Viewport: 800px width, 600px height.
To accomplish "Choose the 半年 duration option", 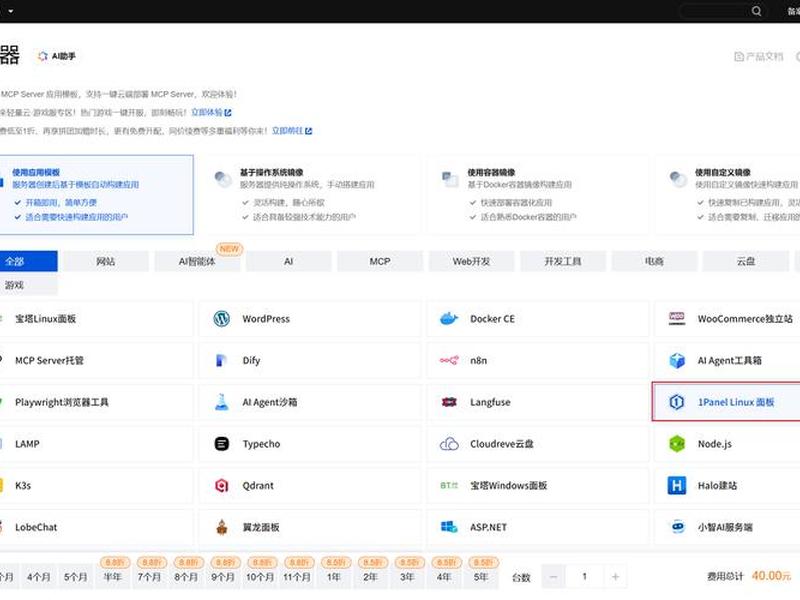I will coord(113,577).
